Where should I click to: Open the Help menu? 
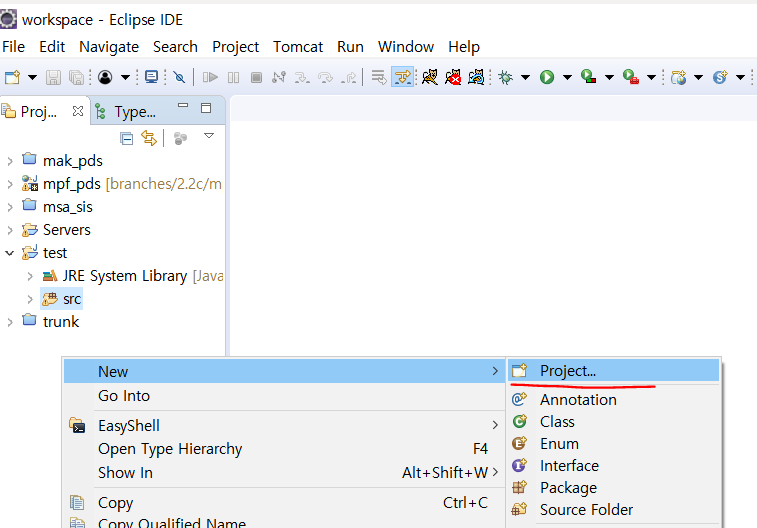[x=464, y=47]
